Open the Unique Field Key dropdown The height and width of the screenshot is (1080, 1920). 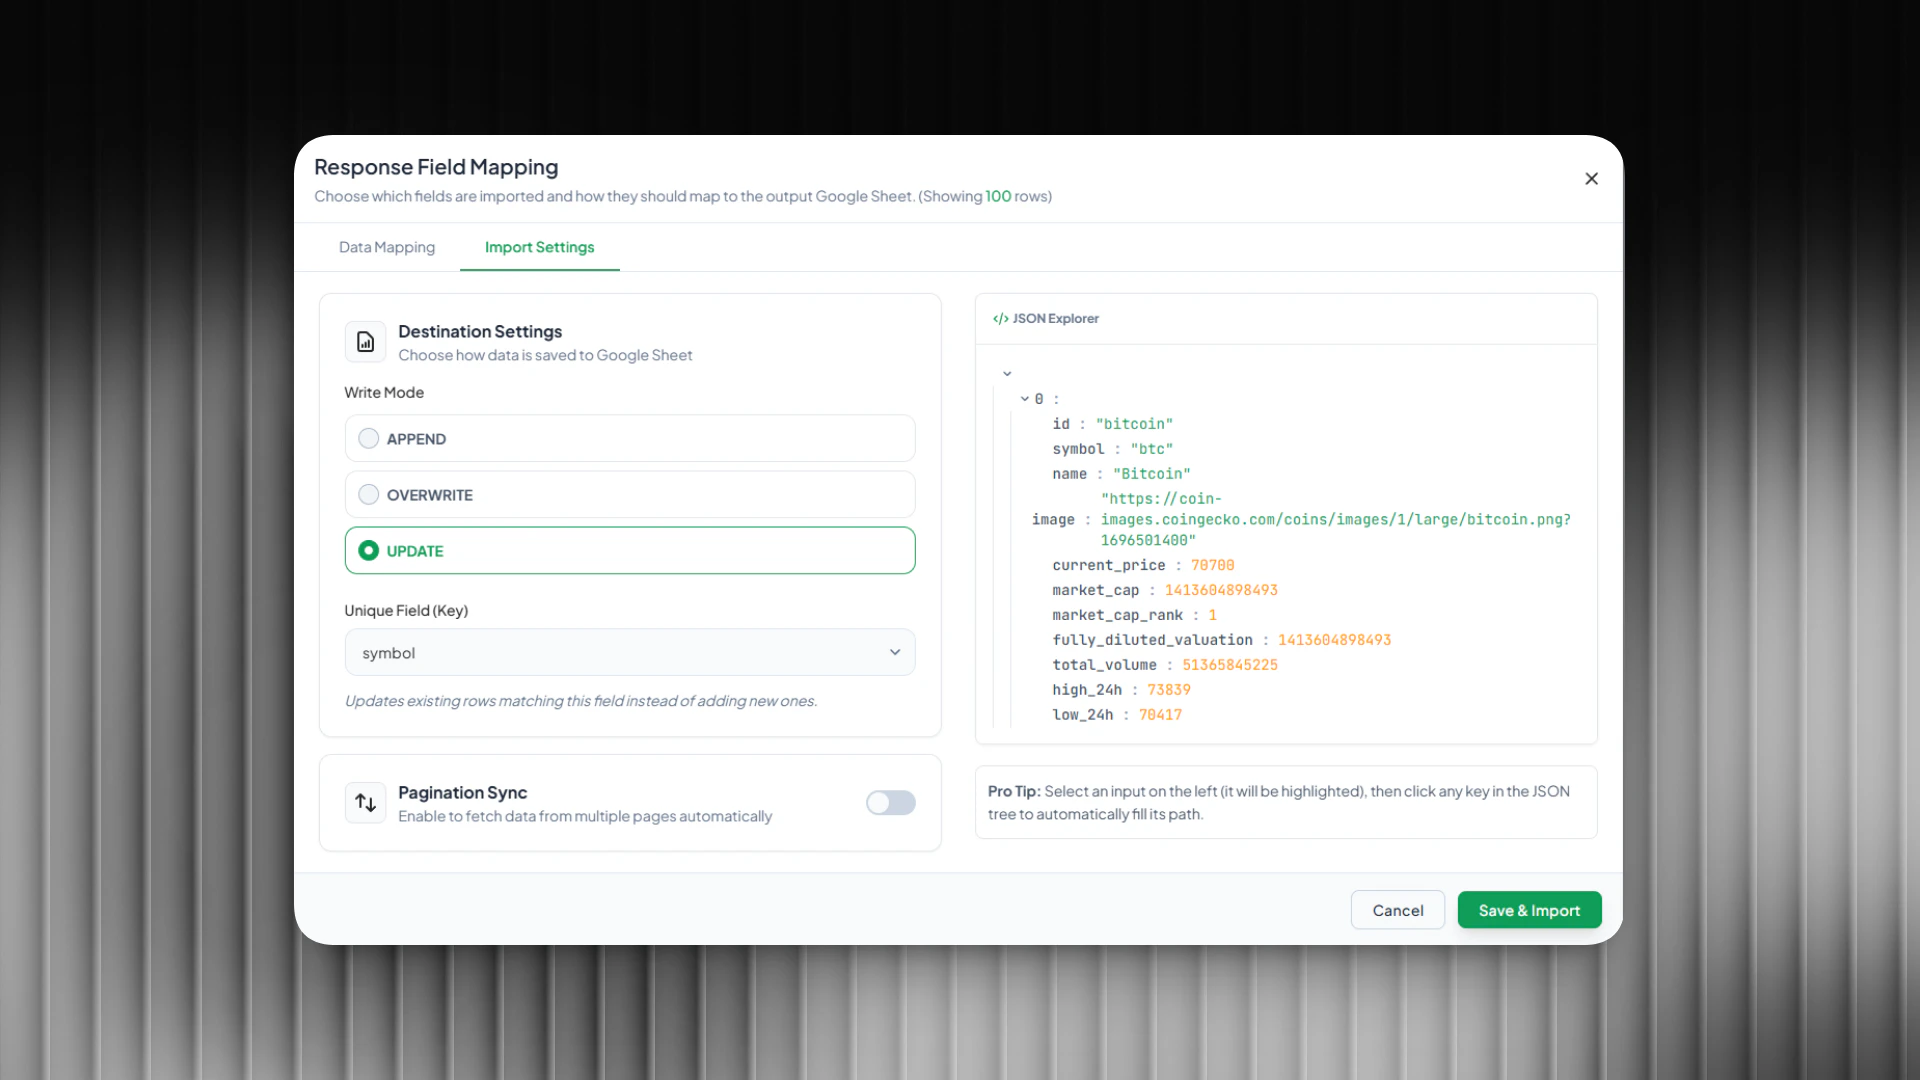pos(629,652)
